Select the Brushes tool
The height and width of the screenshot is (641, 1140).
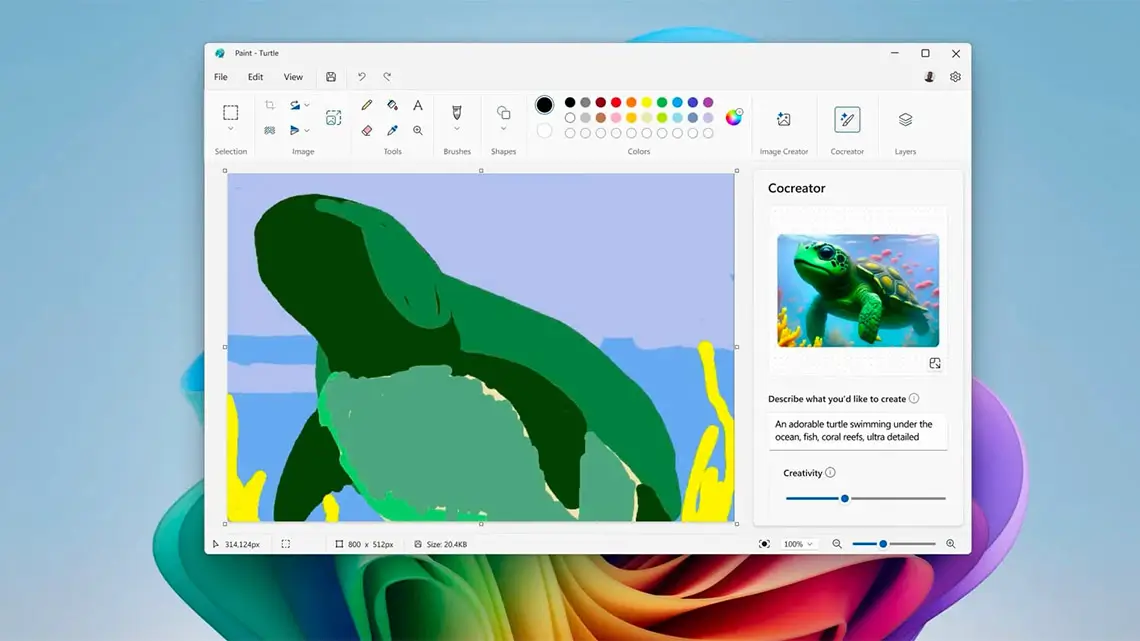click(457, 112)
